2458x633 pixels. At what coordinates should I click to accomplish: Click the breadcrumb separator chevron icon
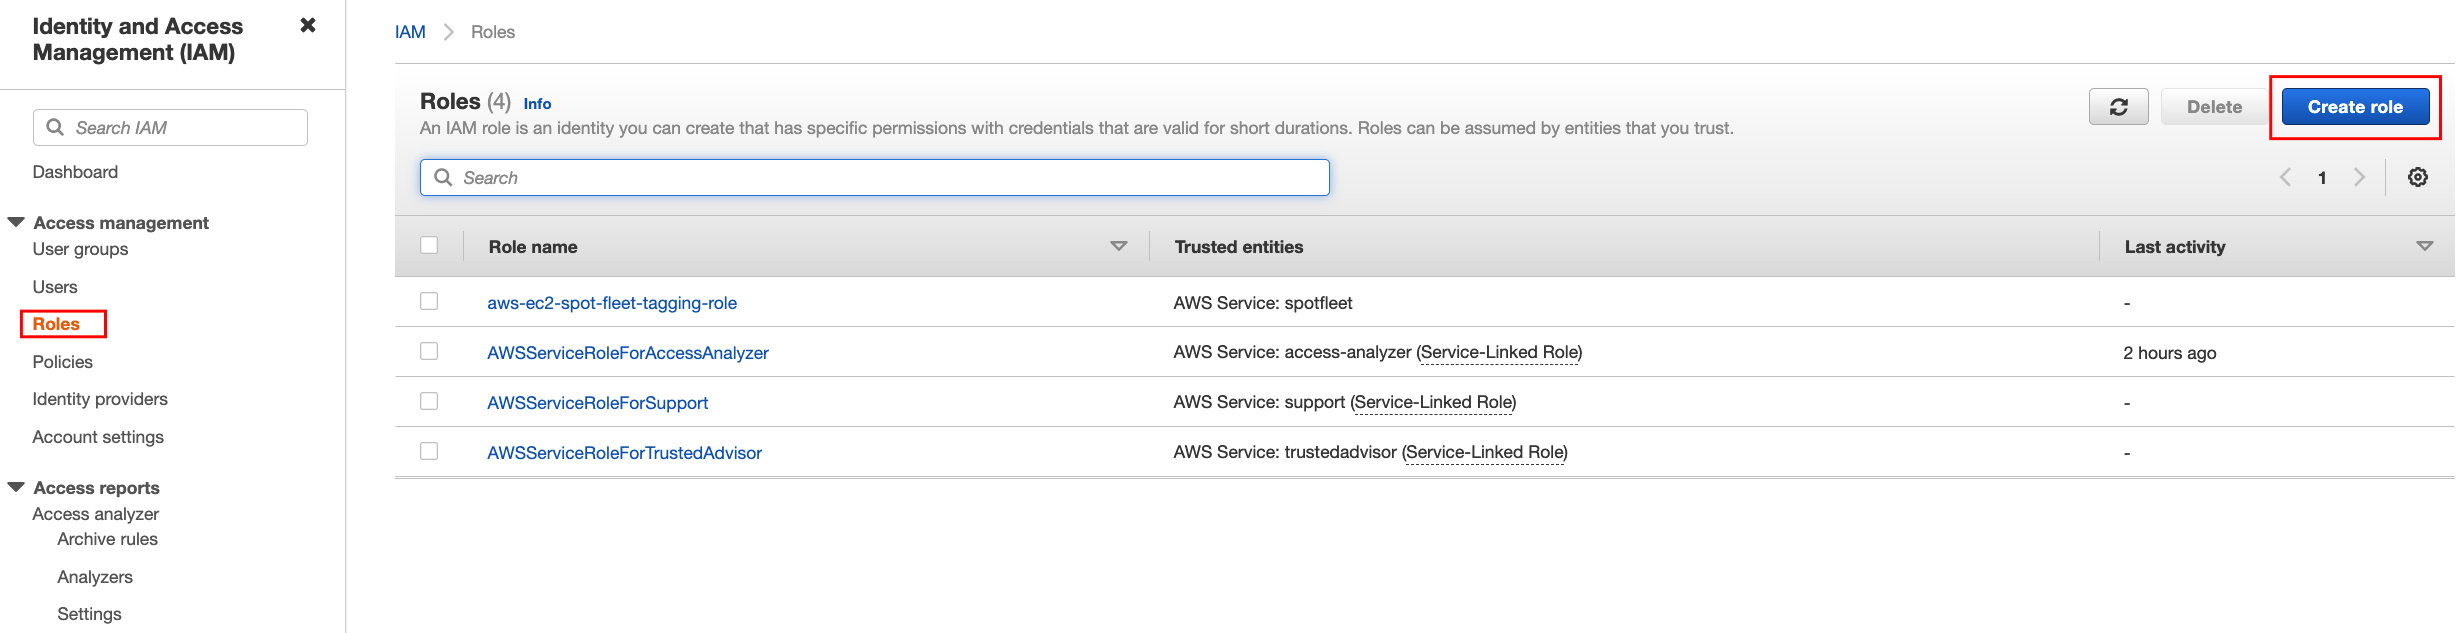(449, 32)
